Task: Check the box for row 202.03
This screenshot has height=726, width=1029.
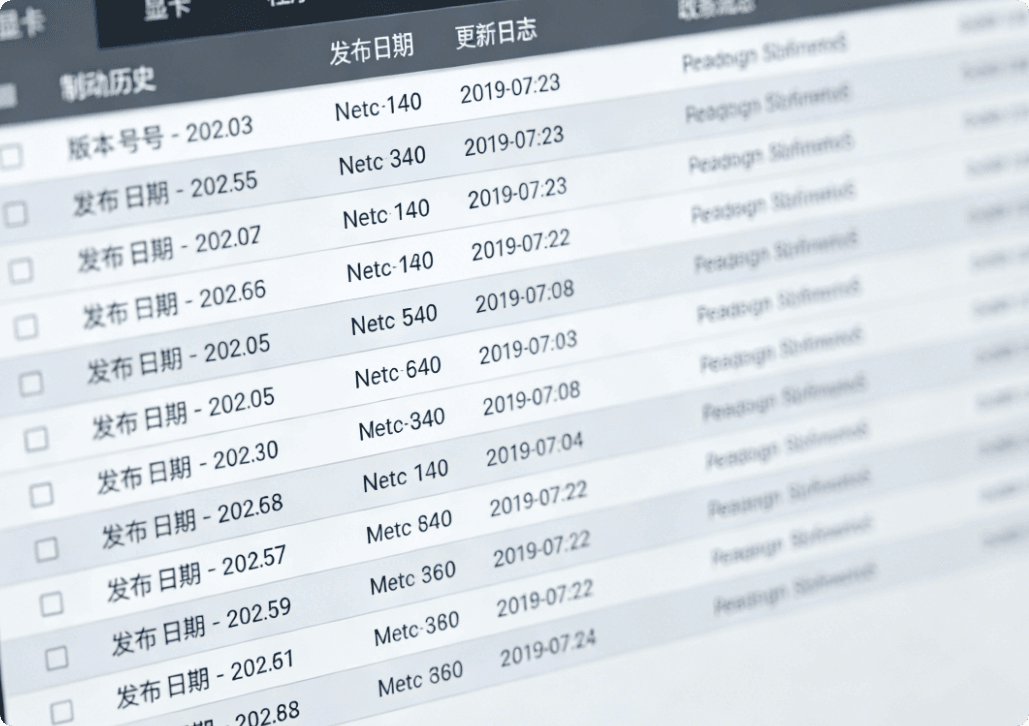Action: [10, 155]
